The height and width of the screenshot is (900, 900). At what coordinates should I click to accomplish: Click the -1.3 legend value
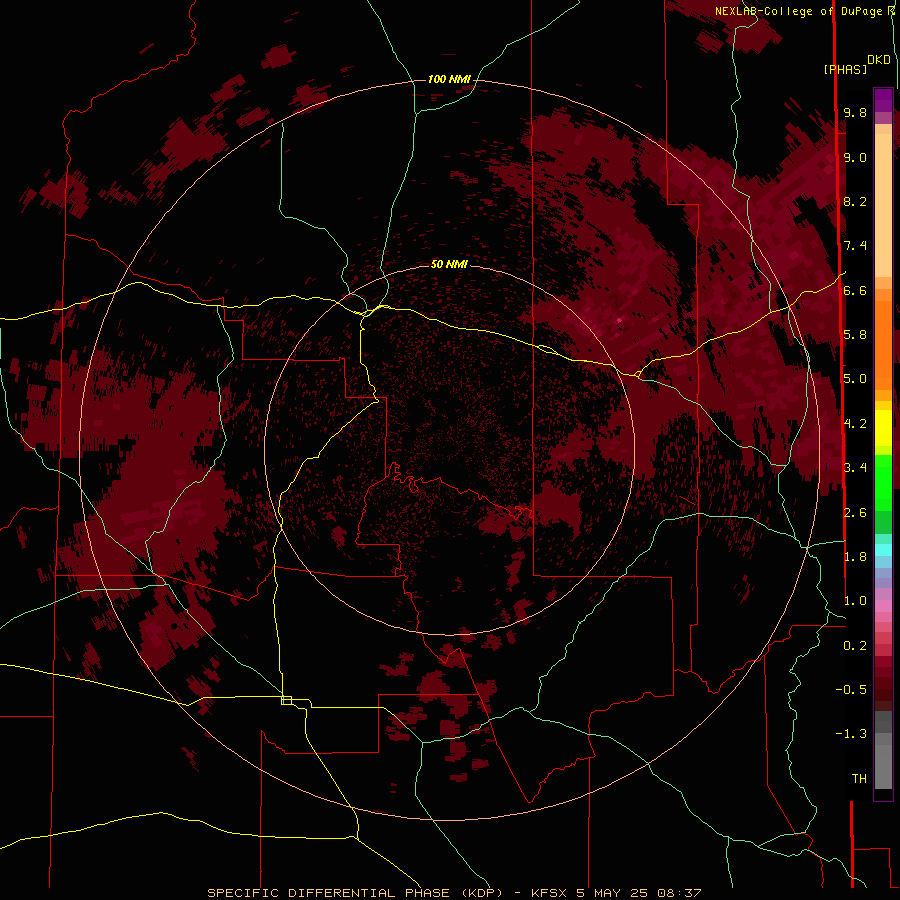click(x=851, y=734)
